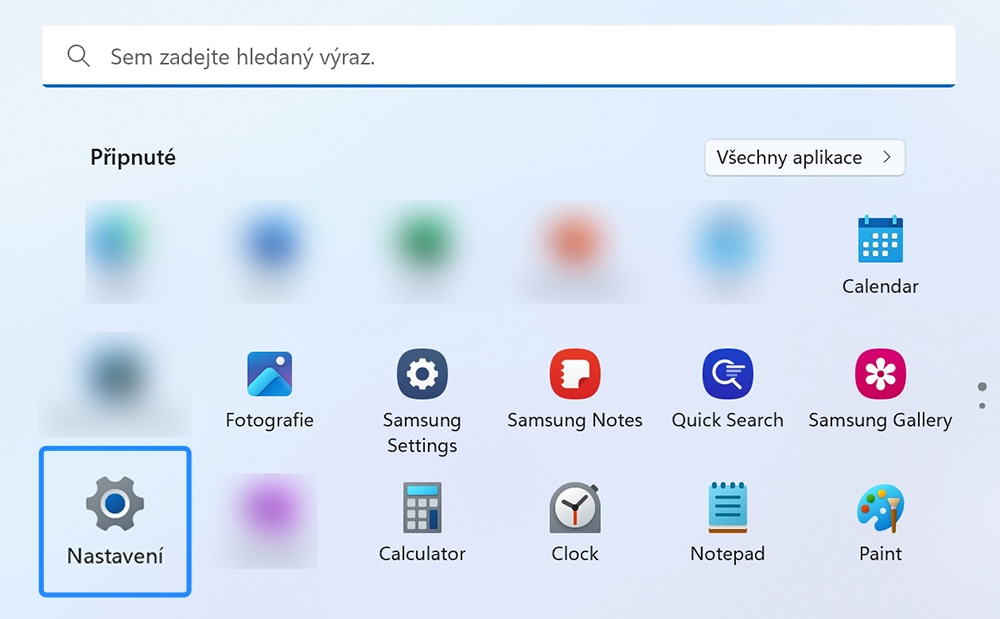This screenshot has width=1000, height=619.
Task: Launch the Notepad app
Action: click(x=727, y=507)
